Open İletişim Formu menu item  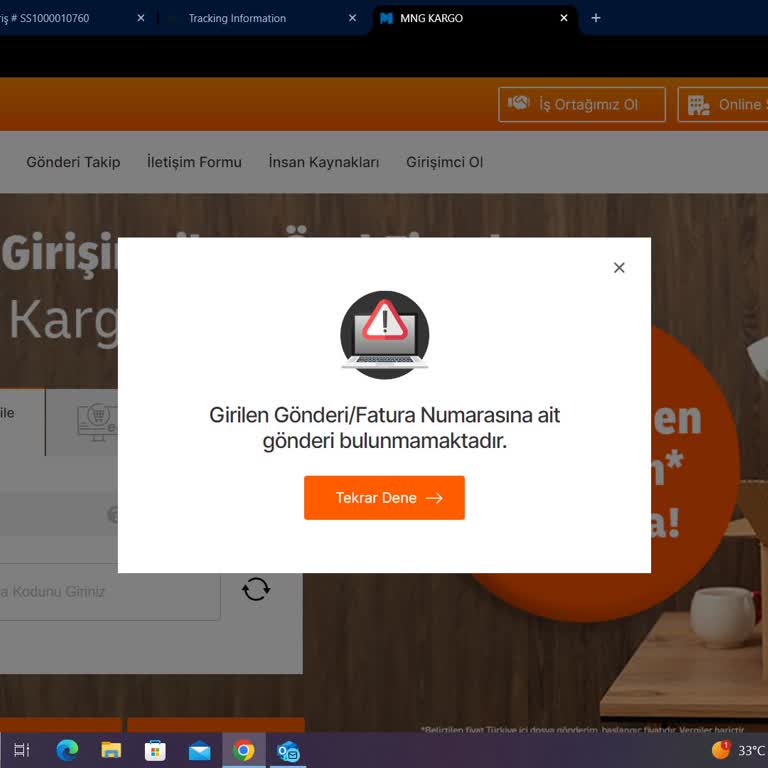click(194, 162)
